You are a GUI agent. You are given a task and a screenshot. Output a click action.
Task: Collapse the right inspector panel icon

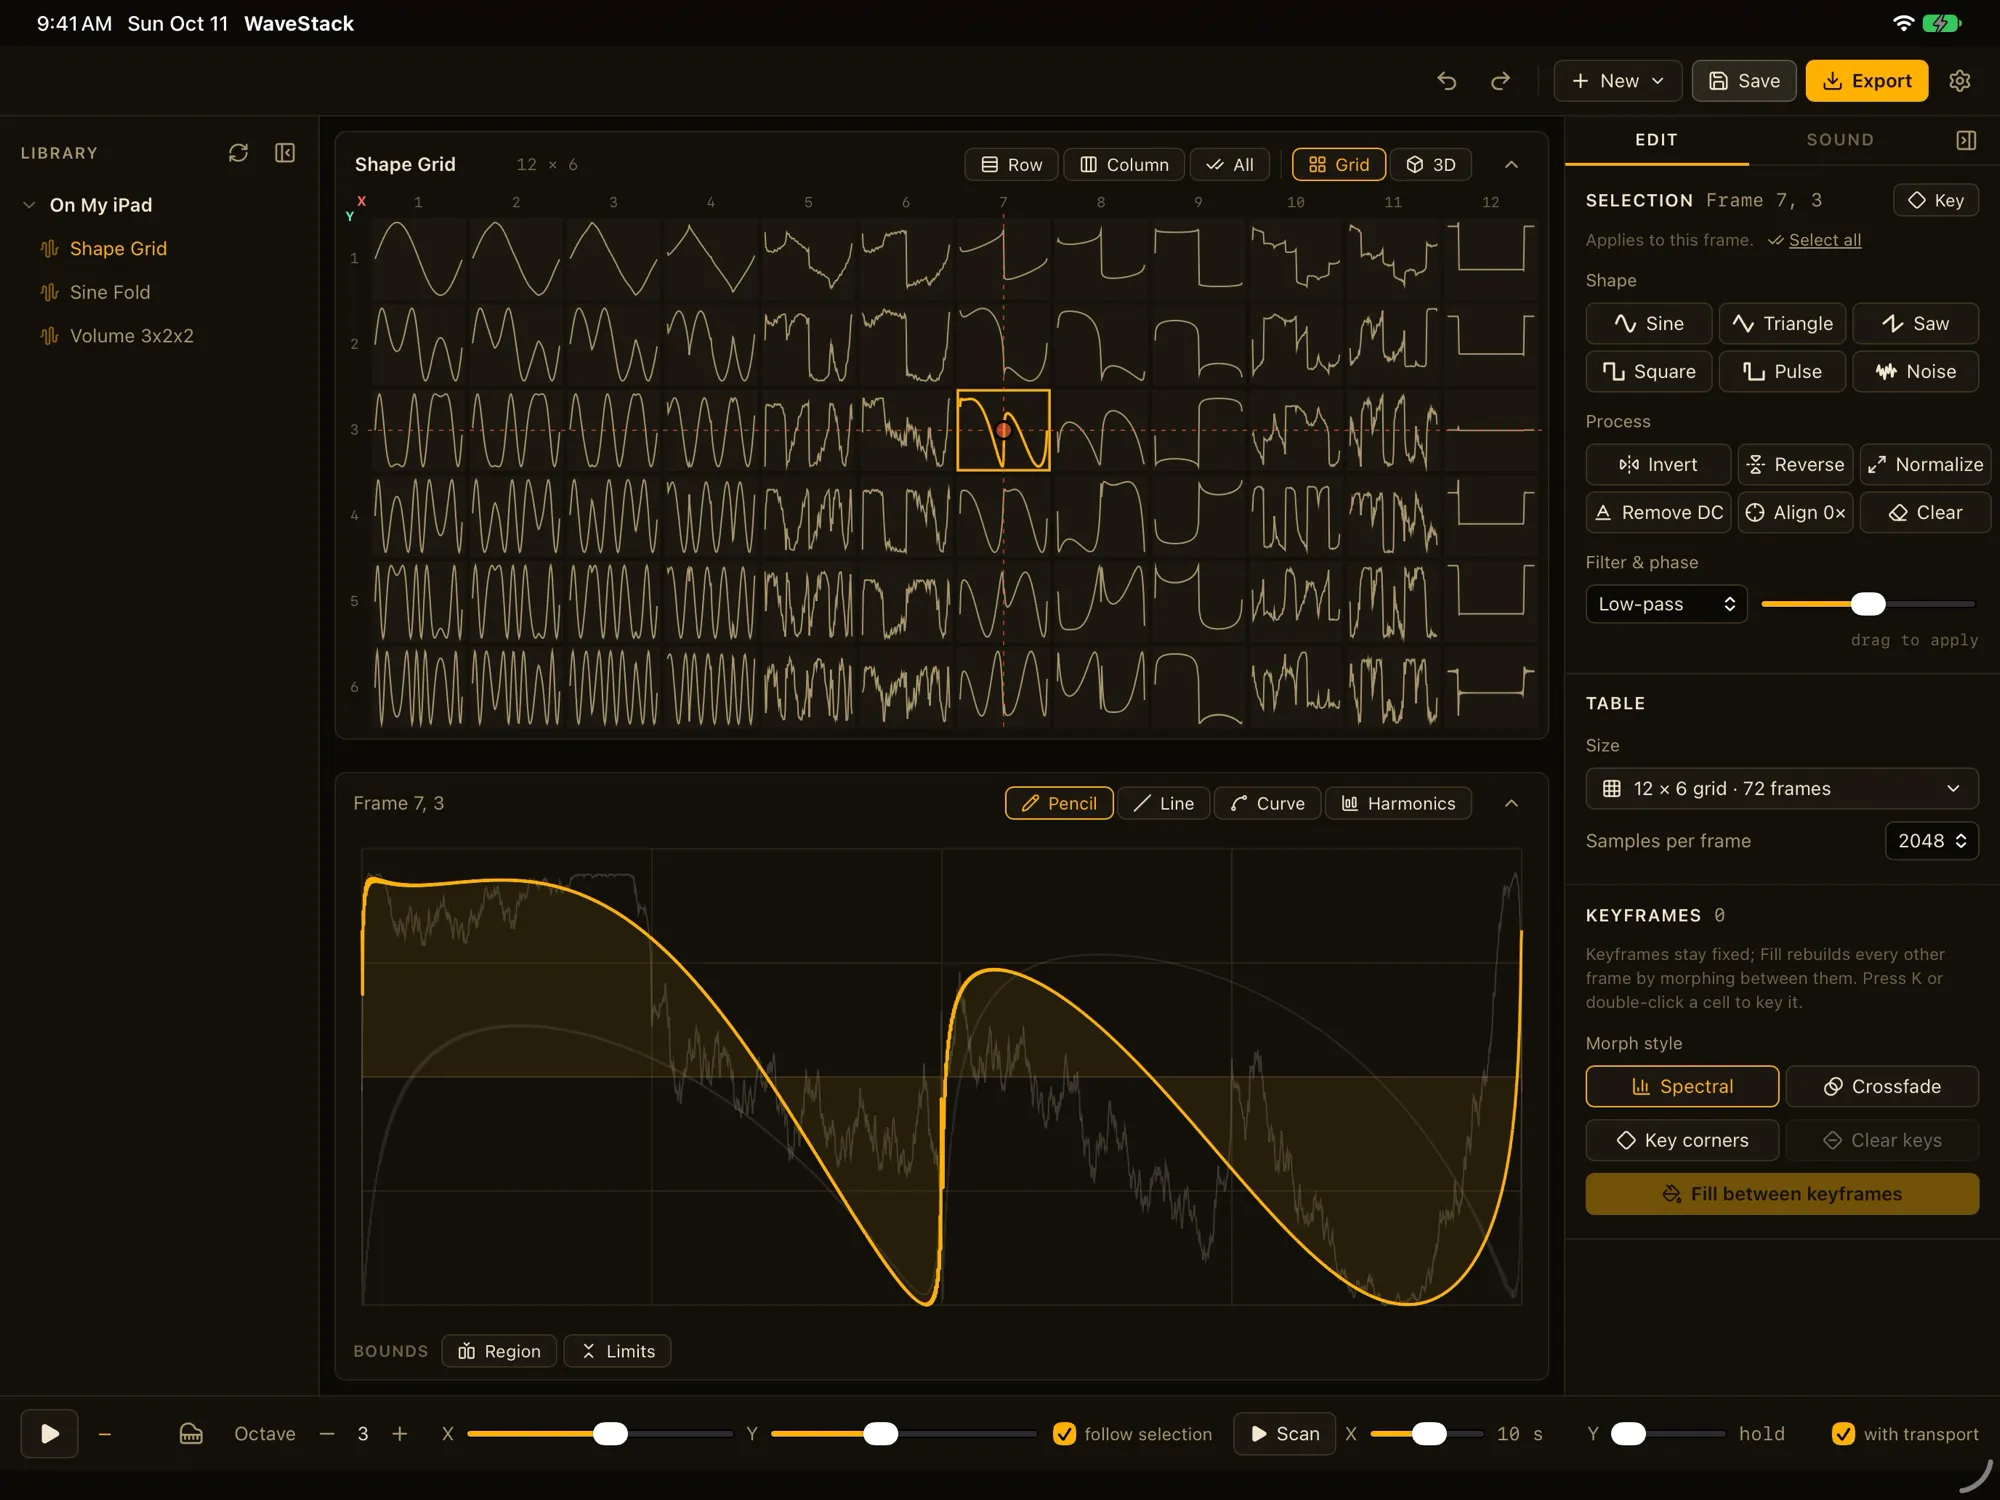[x=1966, y=140]
